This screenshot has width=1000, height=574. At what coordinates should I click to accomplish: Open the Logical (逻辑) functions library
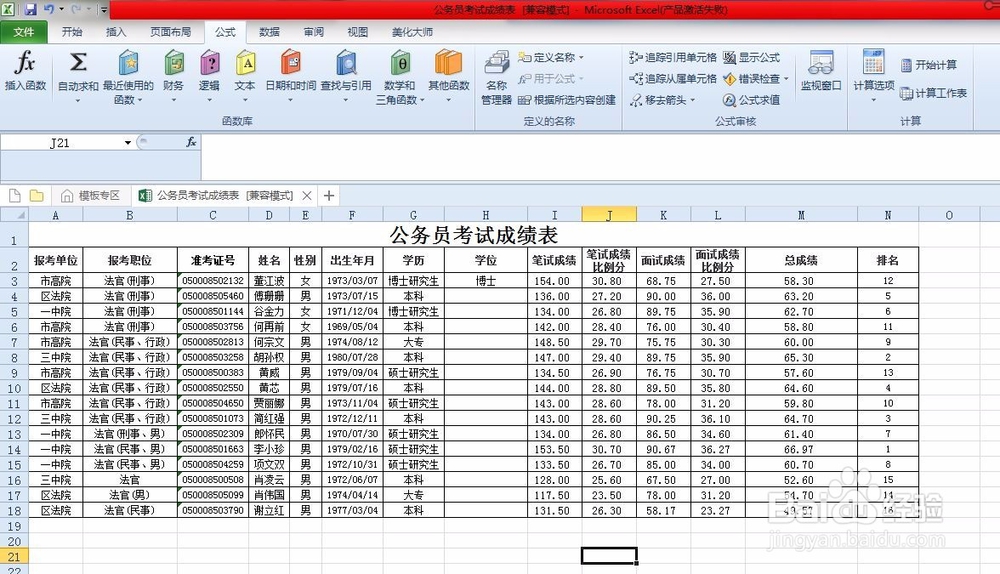coord(209,77)
